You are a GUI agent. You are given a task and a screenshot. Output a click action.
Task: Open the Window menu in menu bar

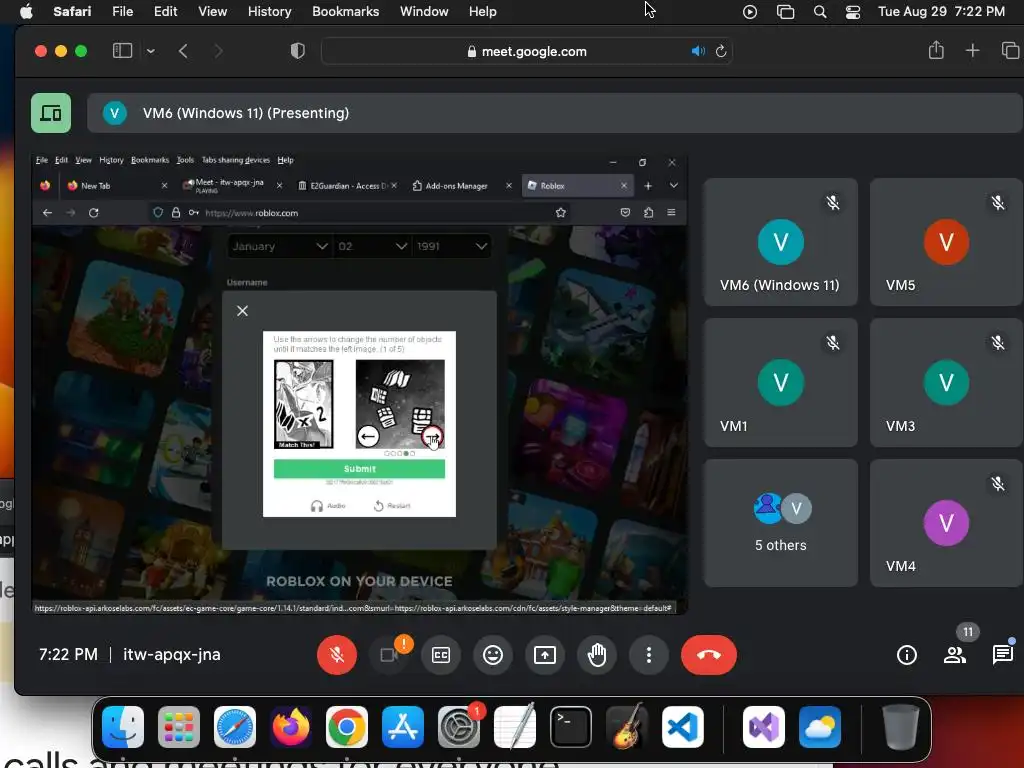pos(424,11)
